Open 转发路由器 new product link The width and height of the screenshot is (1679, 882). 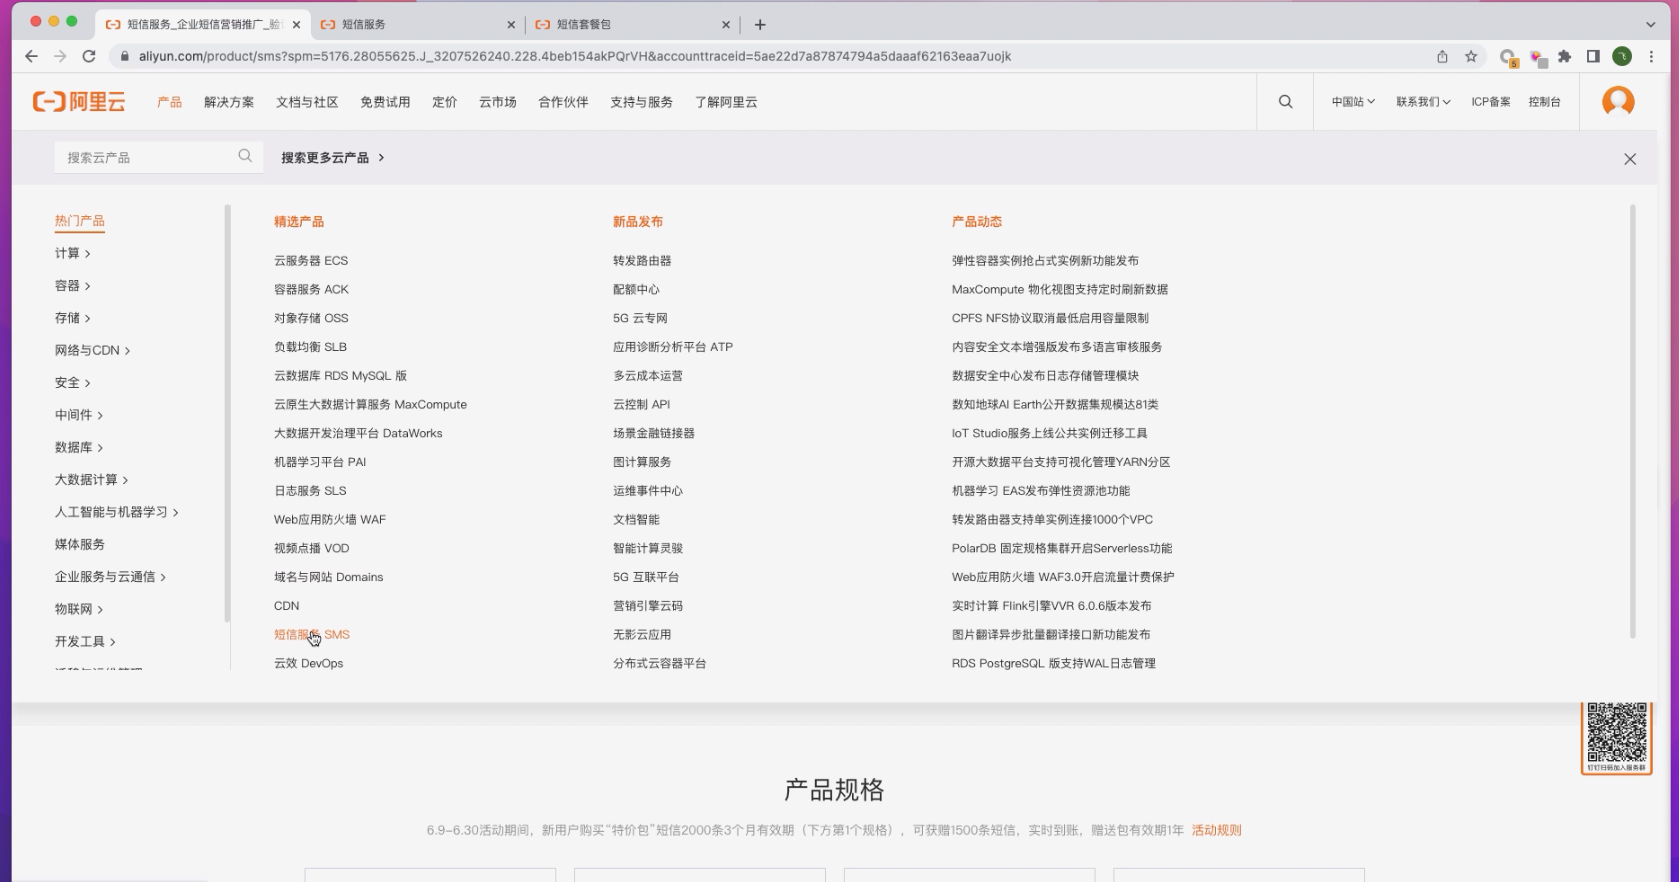[642, 260]
